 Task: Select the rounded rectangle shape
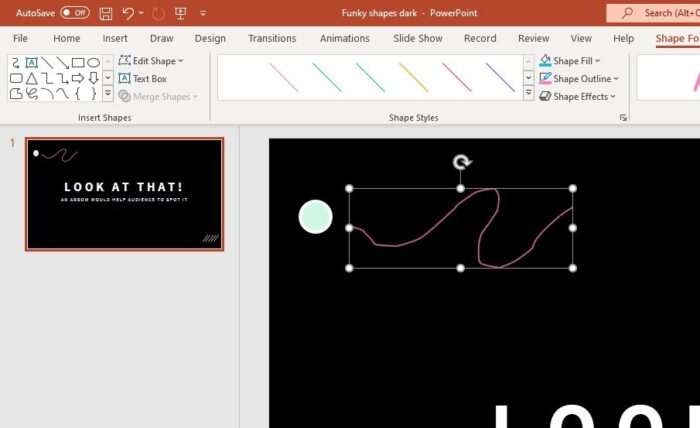click(16, 79)
